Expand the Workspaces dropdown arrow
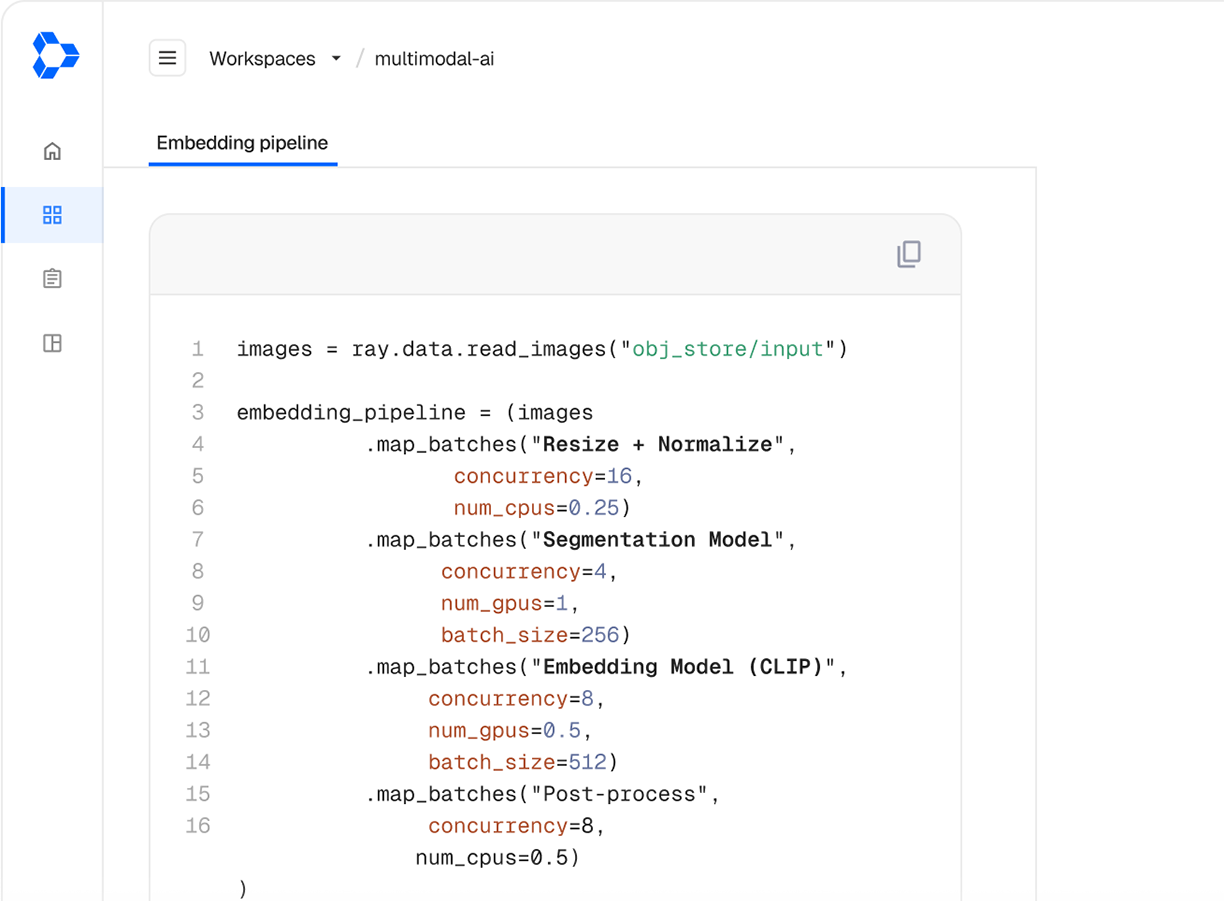This screenshot has height=901, width=1224. tap(336, 58)
